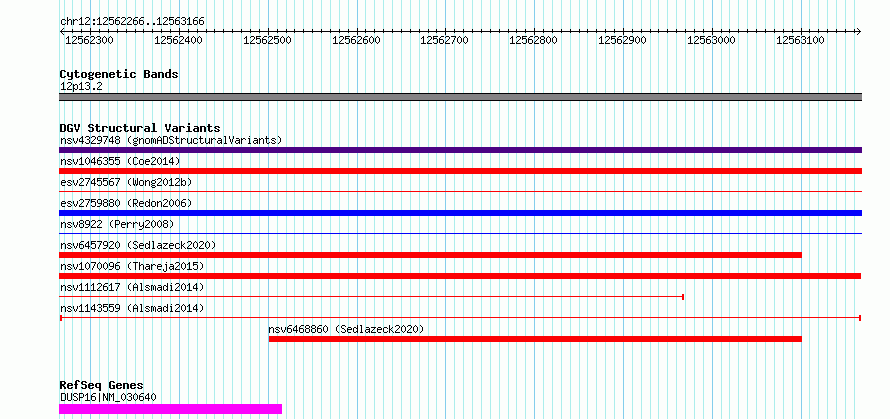Image resolution: width=890 pixels, height=419 pixels.
Task: Open the Cytogenetic Bands track title
Action: 119,74
